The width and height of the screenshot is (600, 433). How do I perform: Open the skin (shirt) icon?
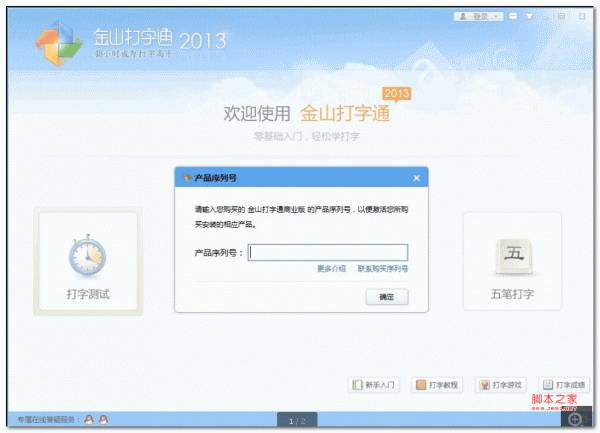tap(529, 16)
